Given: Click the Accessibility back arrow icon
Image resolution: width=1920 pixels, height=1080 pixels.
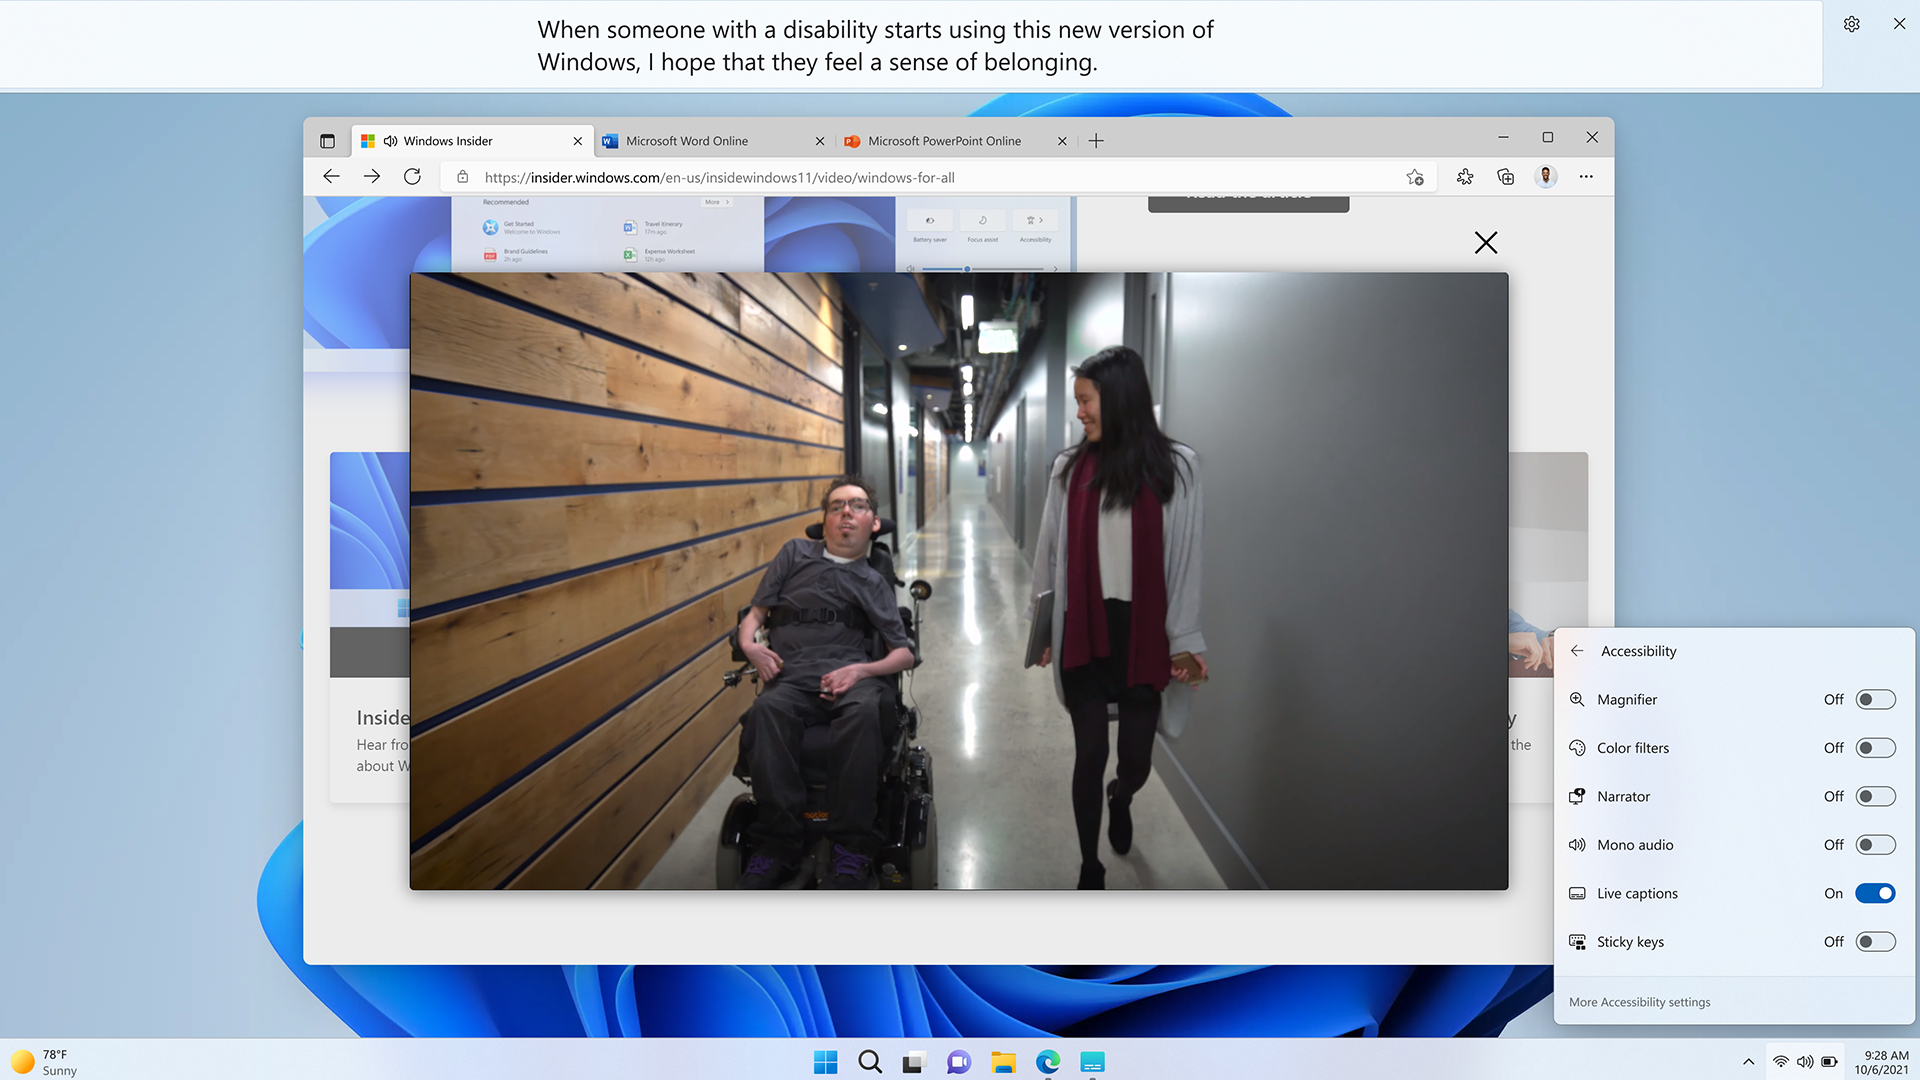Looking at the screenshot, I should (1577, 650).
